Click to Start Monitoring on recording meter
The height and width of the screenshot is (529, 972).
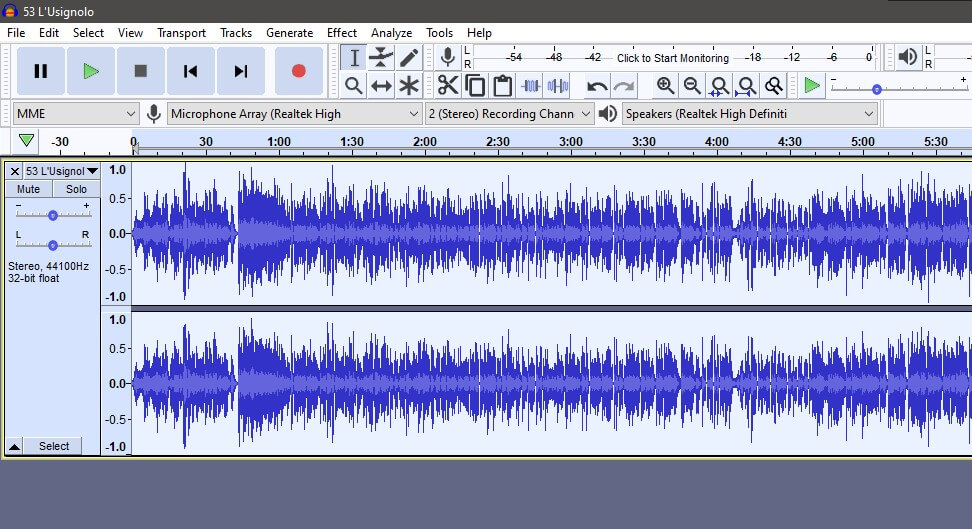[x=672, y=58]
